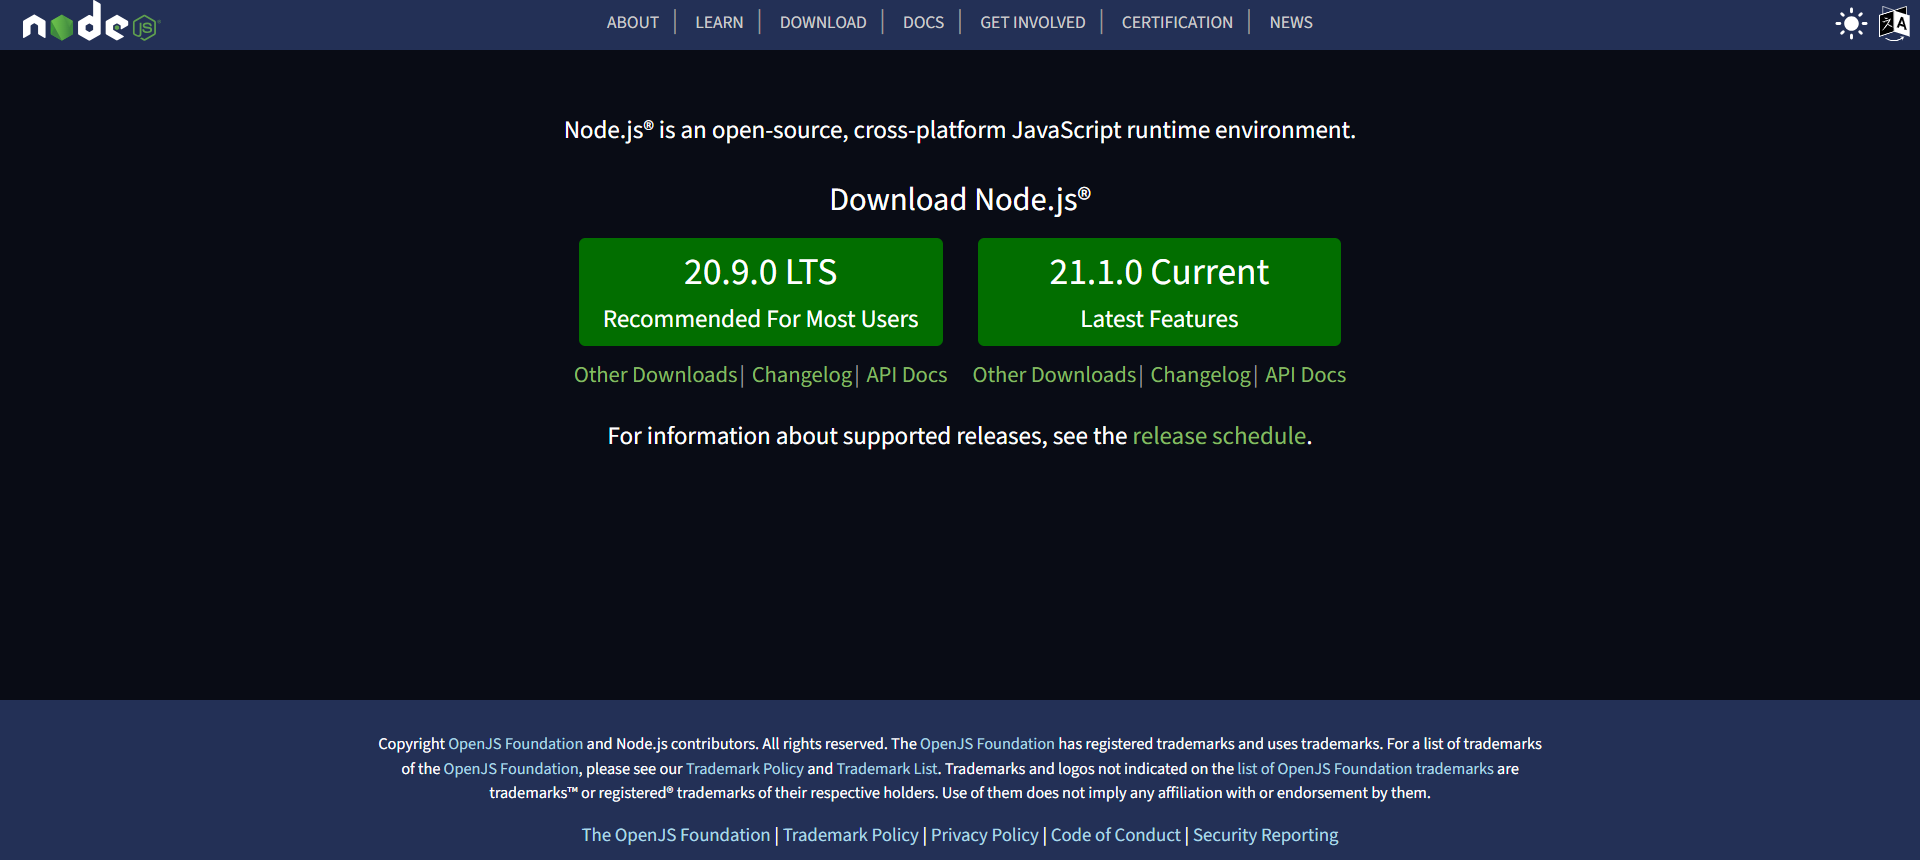
Task: Open list of OpenJS Foundation trademarks
Action: [x=1365, y=769]
